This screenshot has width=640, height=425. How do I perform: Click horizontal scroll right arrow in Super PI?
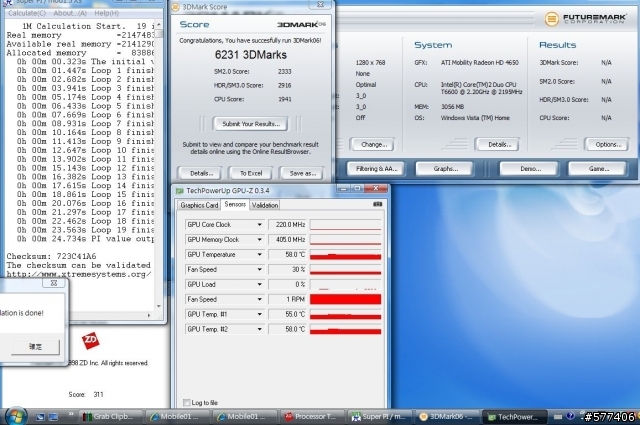tap(149, 315)
